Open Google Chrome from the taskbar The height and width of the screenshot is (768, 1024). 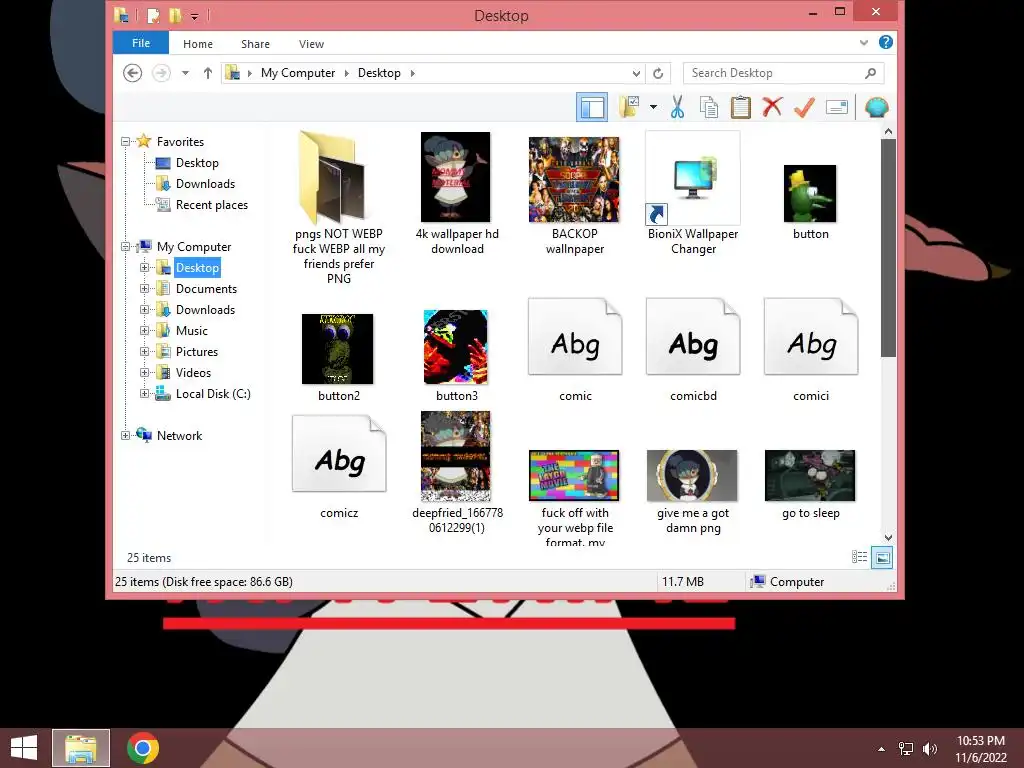click(143, 748)
